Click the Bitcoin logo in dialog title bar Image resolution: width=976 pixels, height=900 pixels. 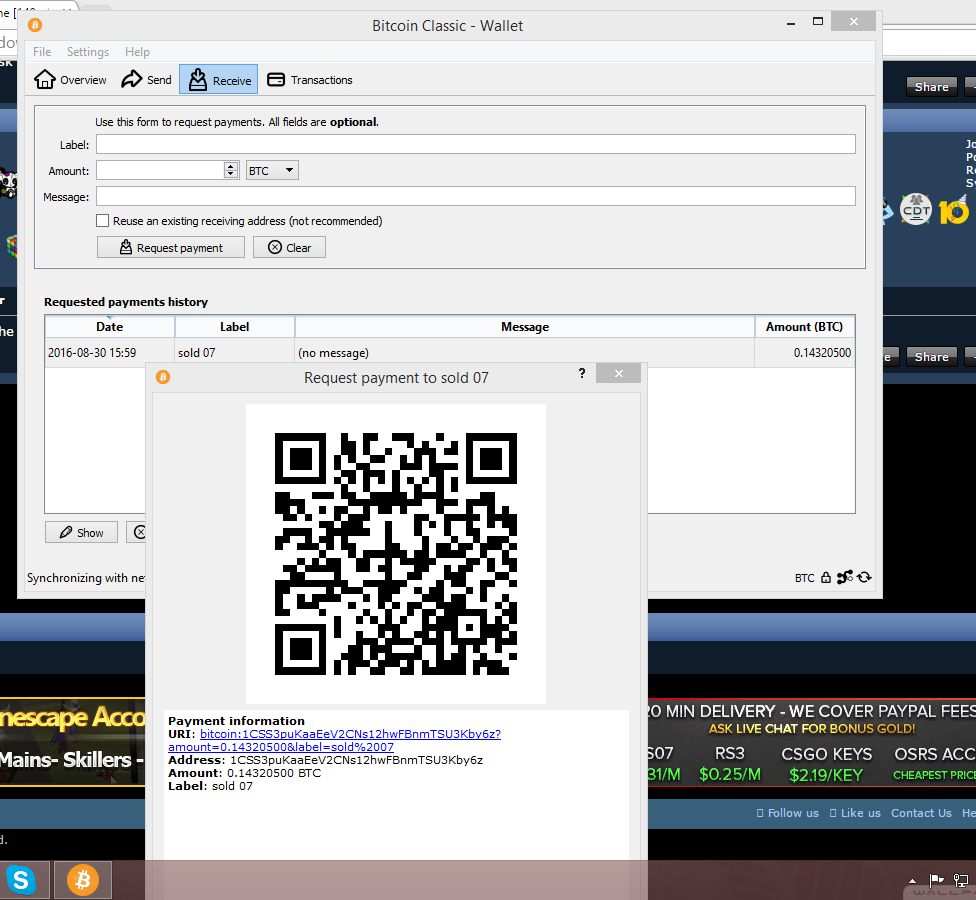click(x=163, y=377)
